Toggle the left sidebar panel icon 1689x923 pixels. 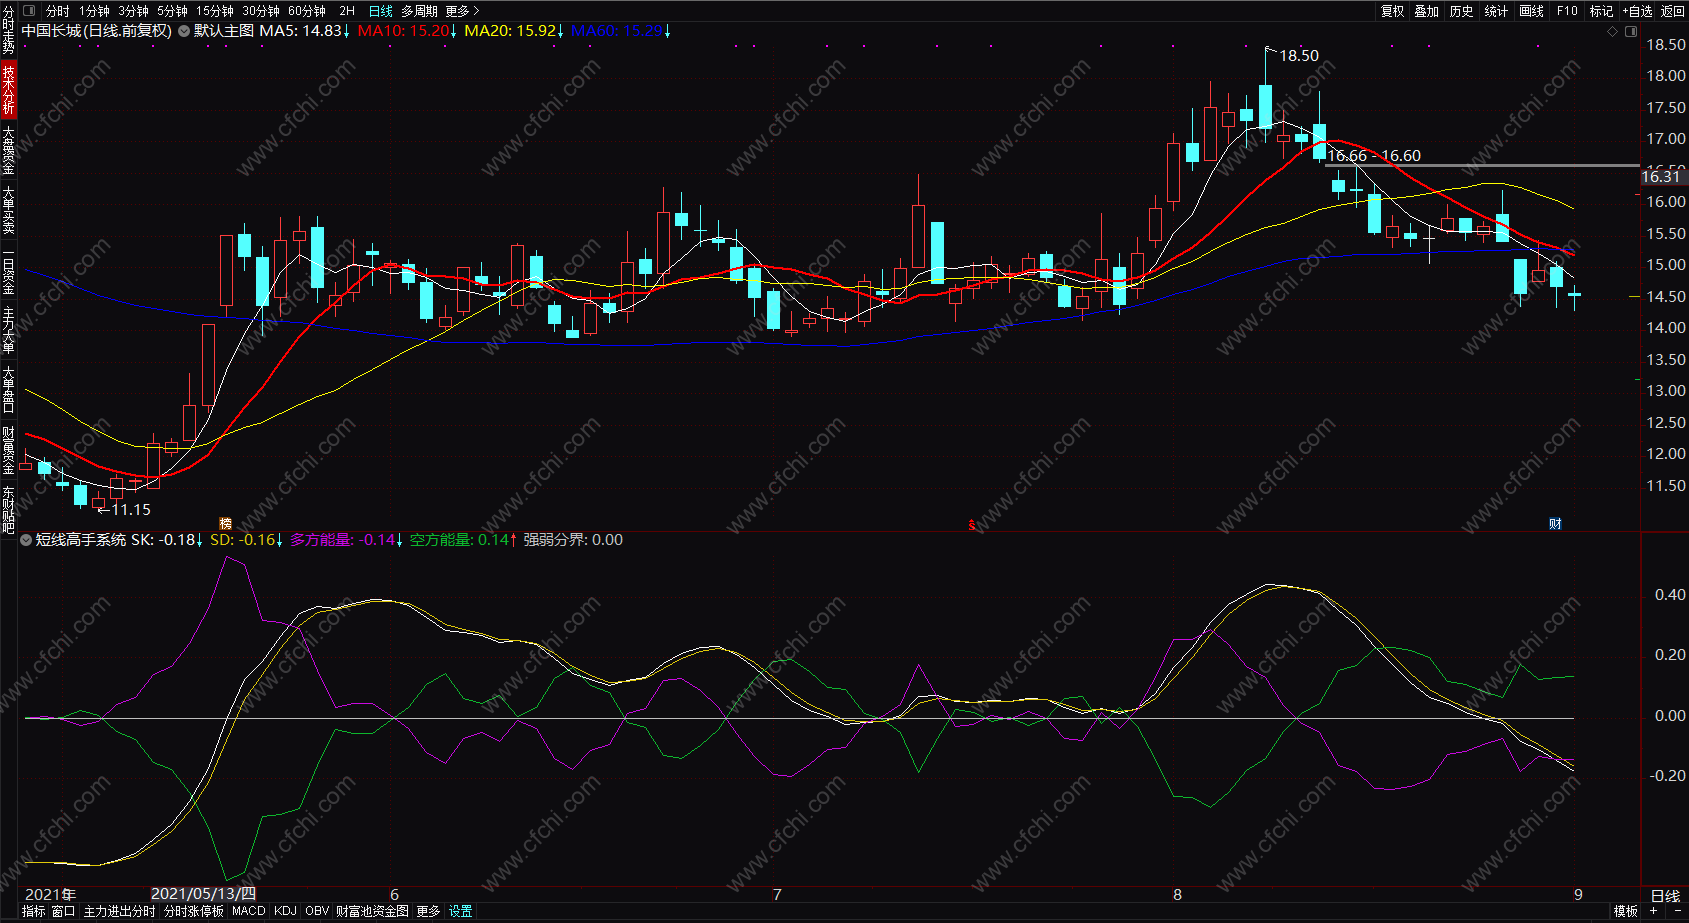click(29, 11)
